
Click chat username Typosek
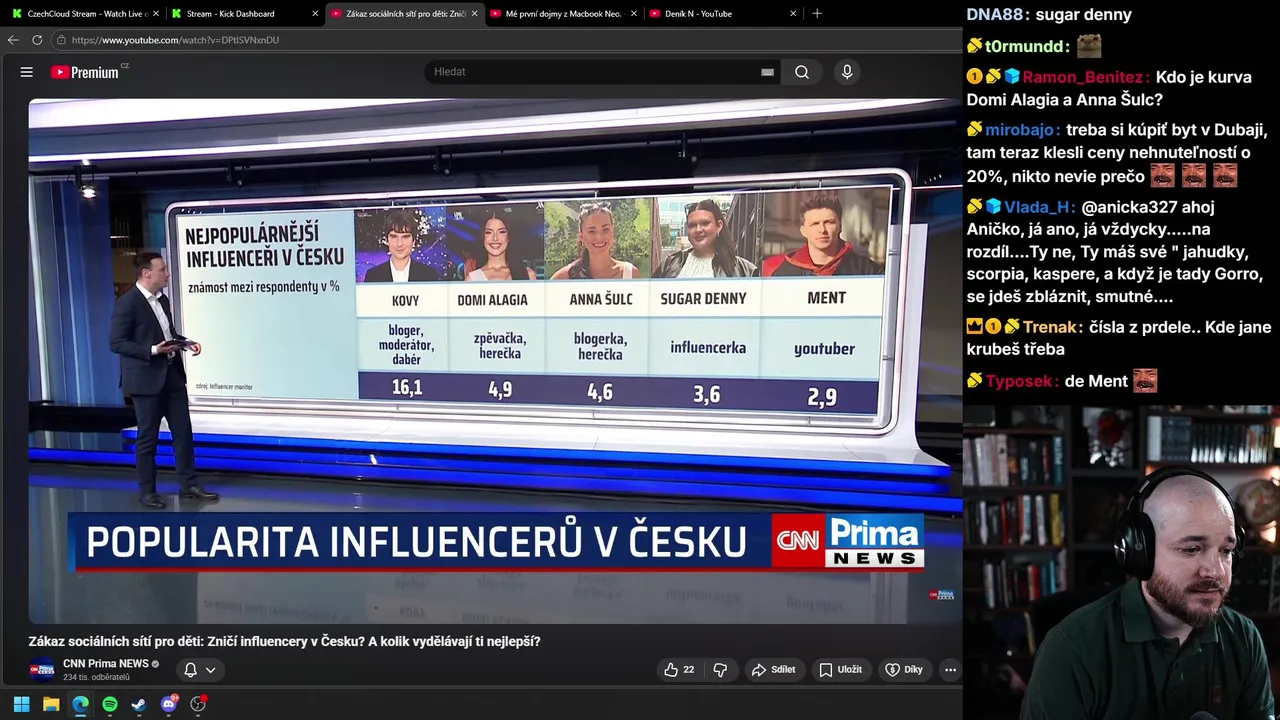(1018, 381)
